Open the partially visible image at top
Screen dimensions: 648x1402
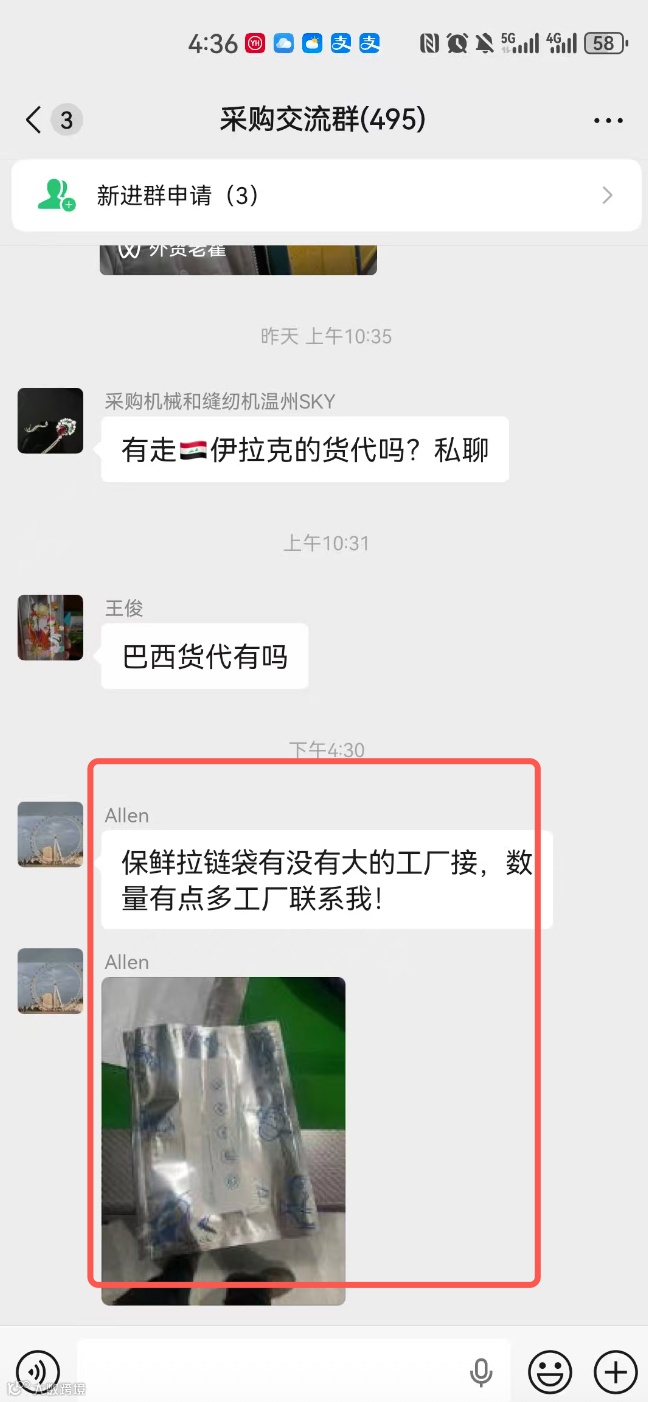(x=238, y=258)
